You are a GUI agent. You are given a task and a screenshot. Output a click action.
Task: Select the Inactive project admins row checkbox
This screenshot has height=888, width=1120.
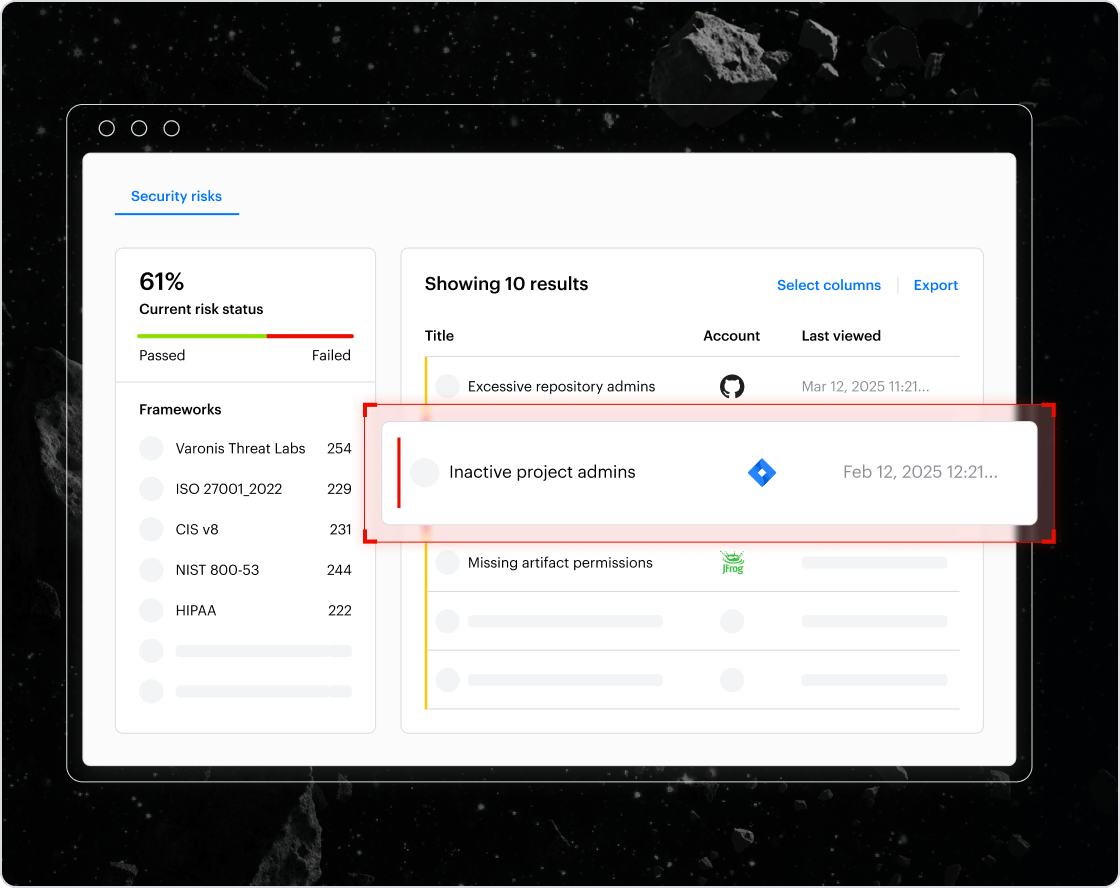tap(425, 473)
